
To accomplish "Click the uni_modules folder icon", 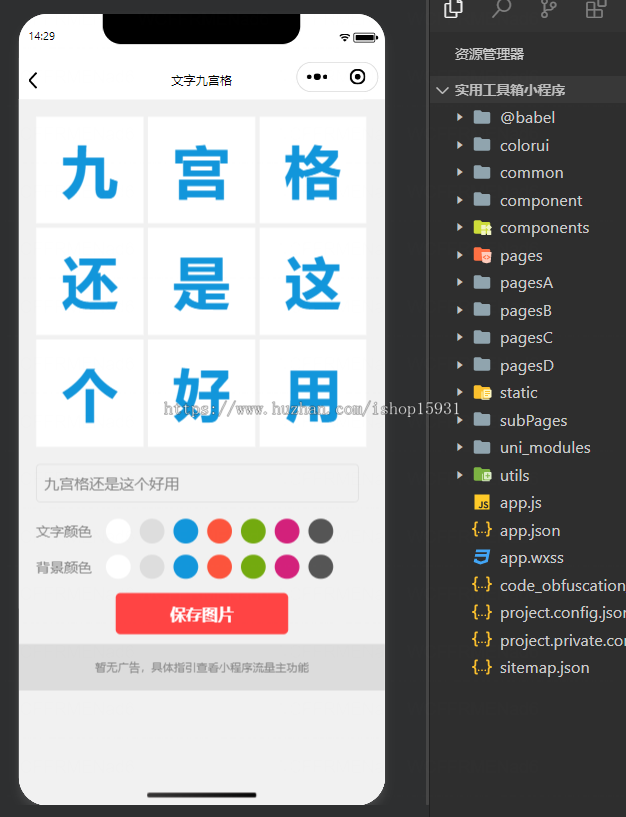I will 482,447.
